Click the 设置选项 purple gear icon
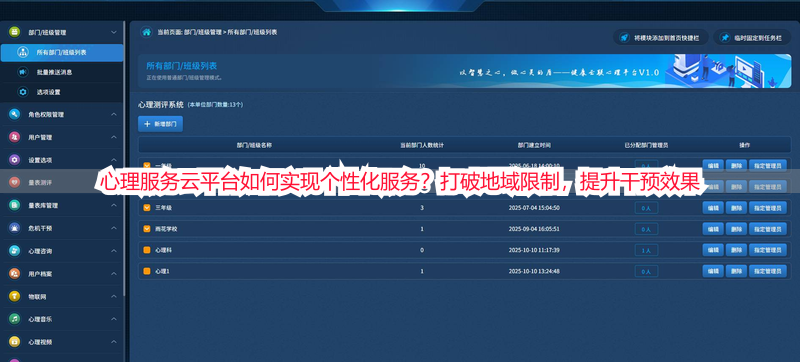Image resolution: width=800 pixels, height=362 pixels. [14, 160]
